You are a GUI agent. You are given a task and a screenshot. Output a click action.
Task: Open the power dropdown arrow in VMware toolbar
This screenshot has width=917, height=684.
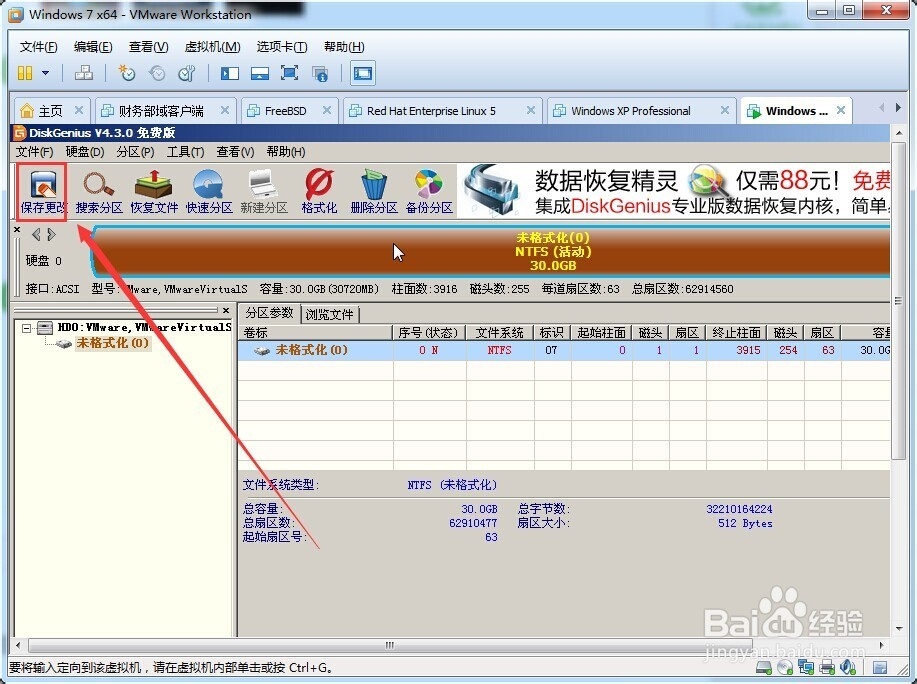tap(45, 73)
